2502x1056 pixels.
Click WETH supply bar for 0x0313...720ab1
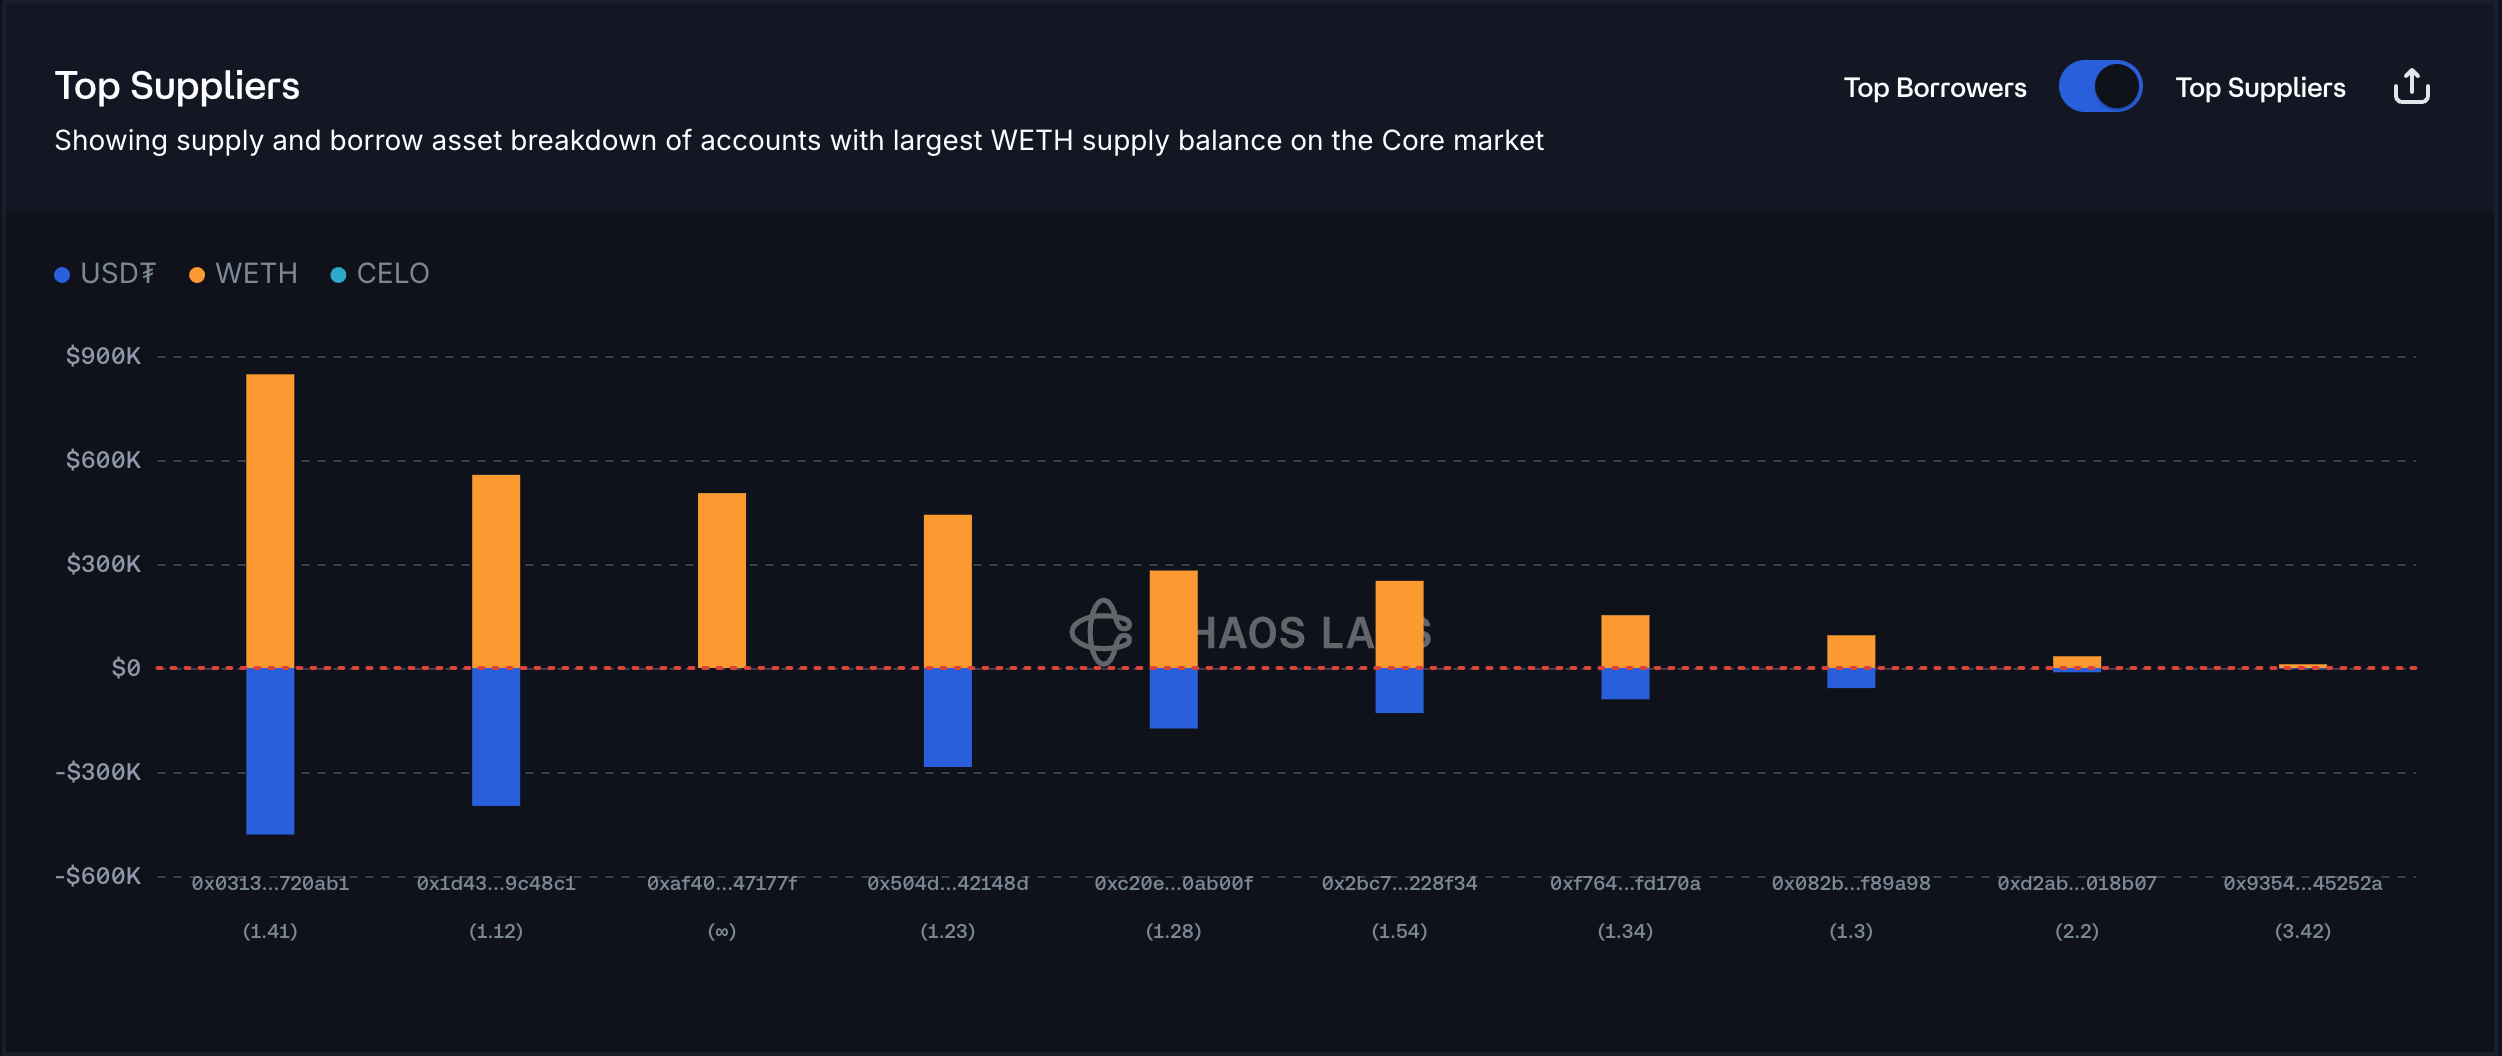click(x=270, y=520)
